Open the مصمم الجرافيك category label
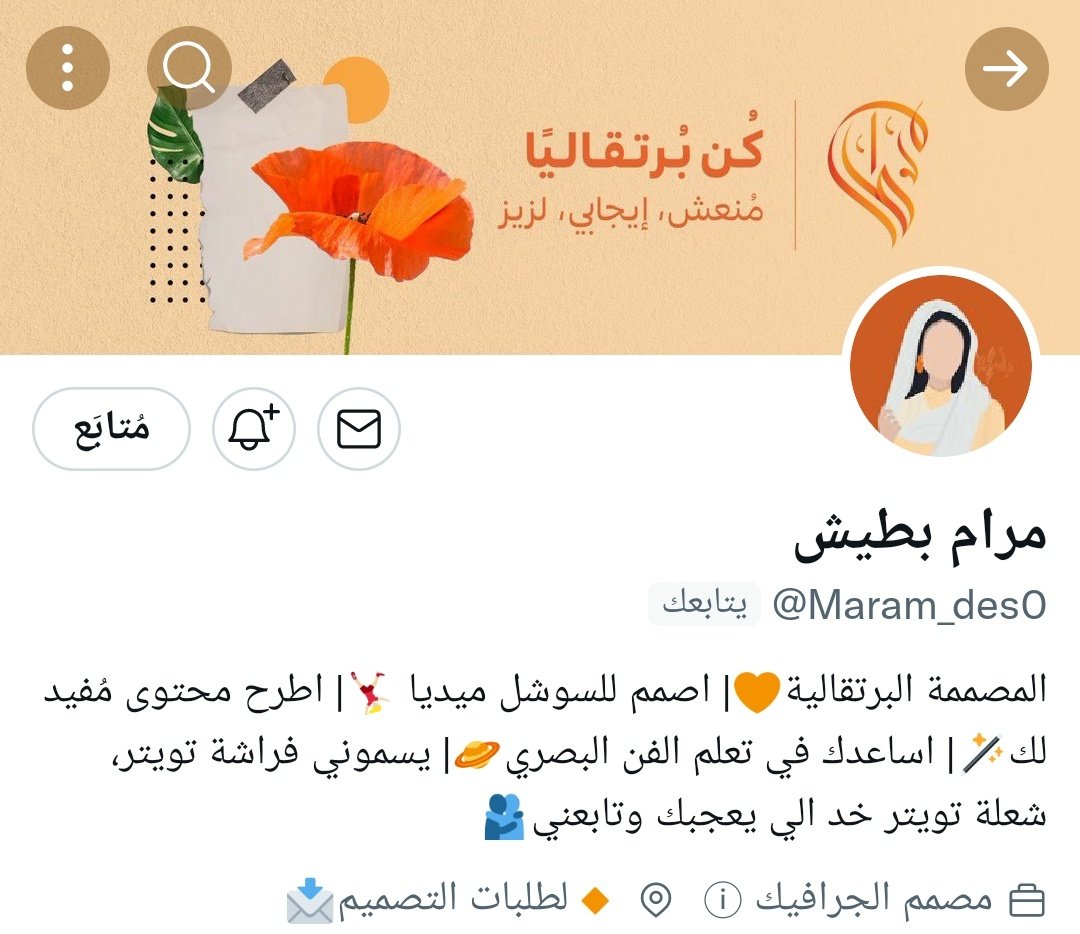Image resolution: width=1080 pixels, height=934 pixels. coord(874,898)
